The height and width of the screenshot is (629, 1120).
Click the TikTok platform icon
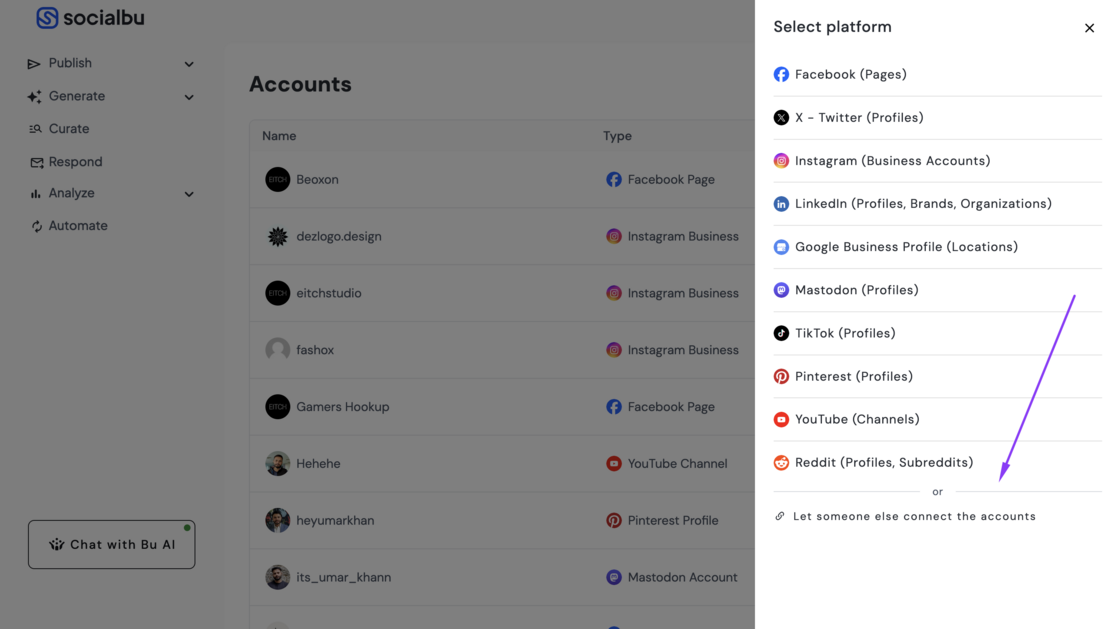coord(781,333)
